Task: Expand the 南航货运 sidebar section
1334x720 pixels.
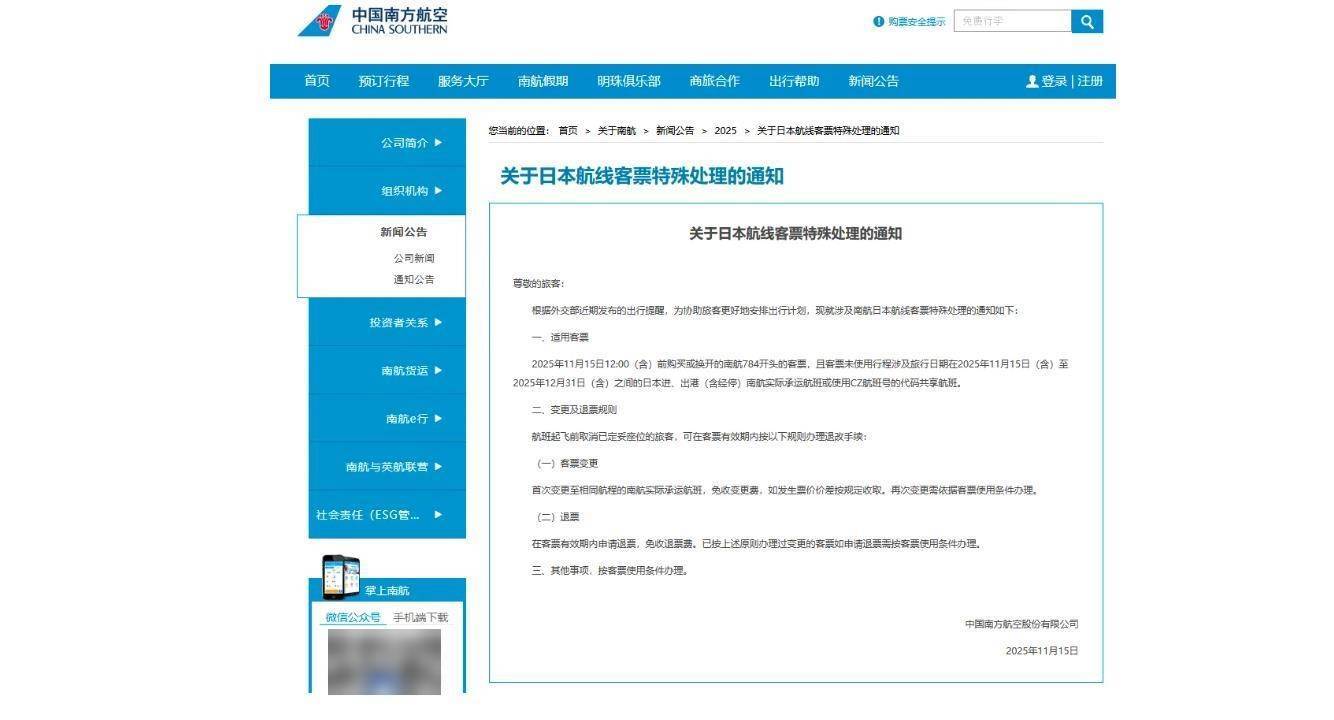Action: coord(411,371)
